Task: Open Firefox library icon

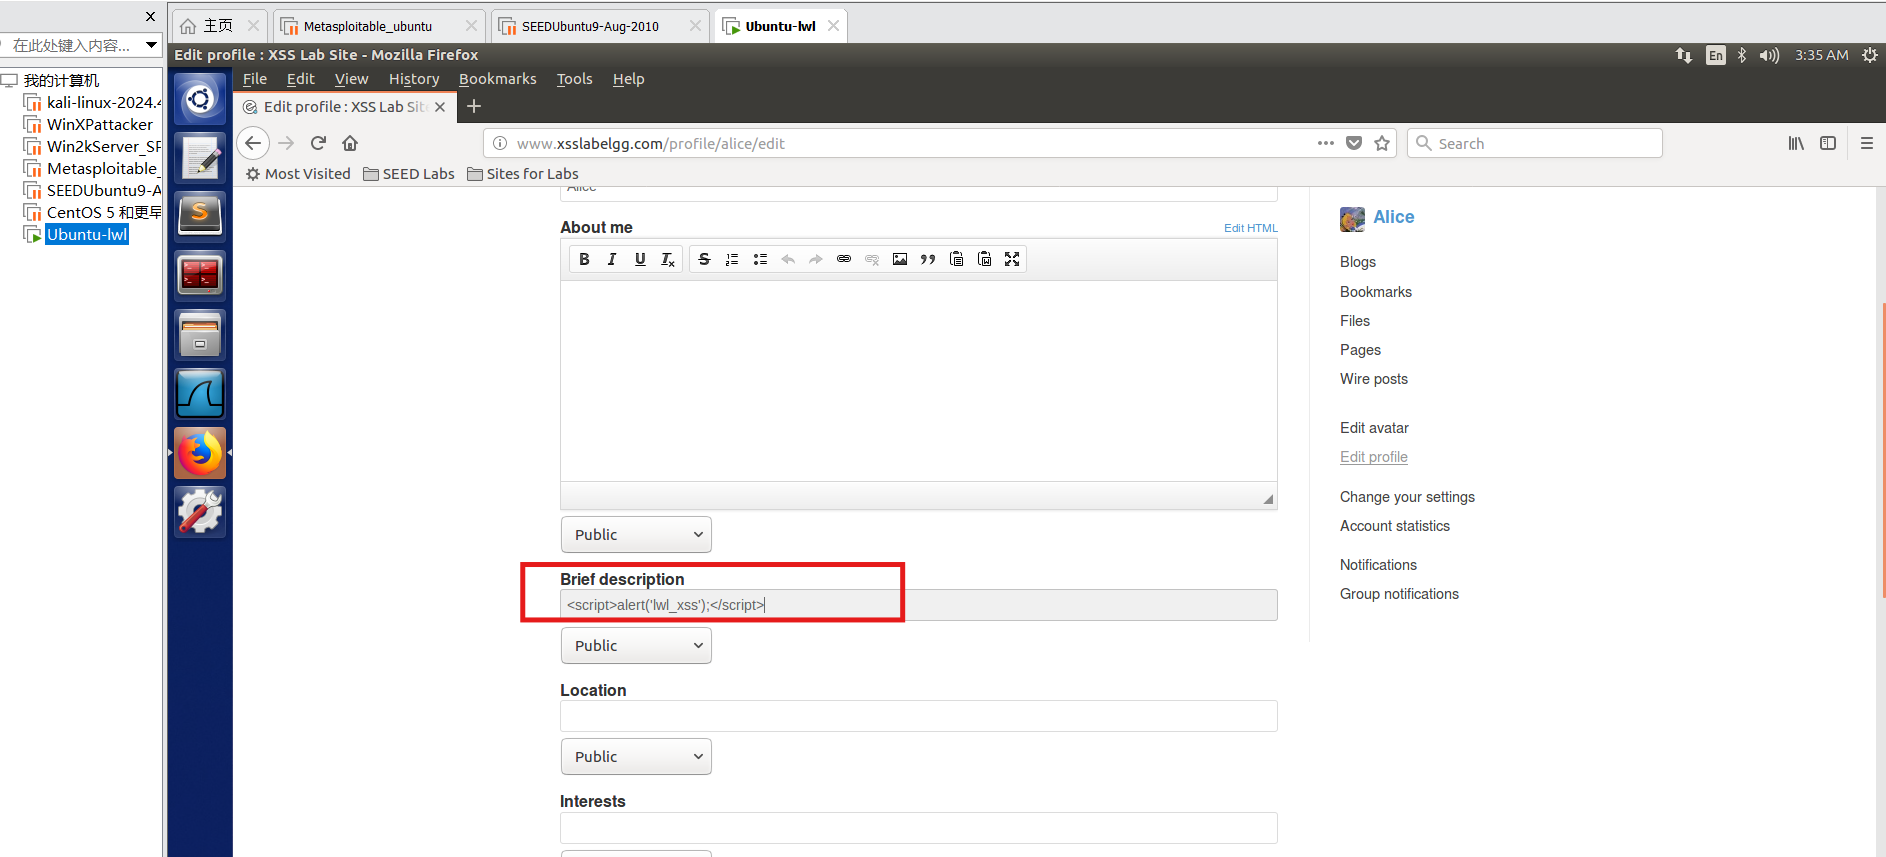Action: (x=1796, y=143)
